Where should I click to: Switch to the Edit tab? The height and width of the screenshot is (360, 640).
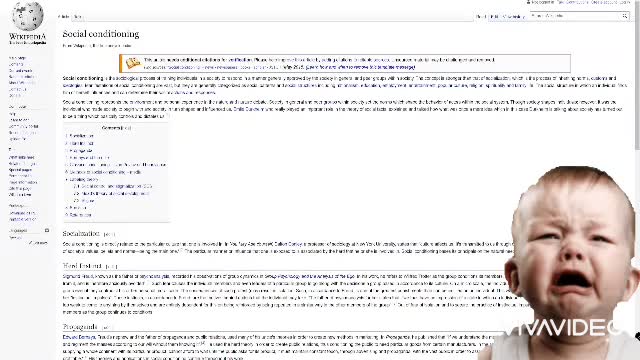pos(494,17)
